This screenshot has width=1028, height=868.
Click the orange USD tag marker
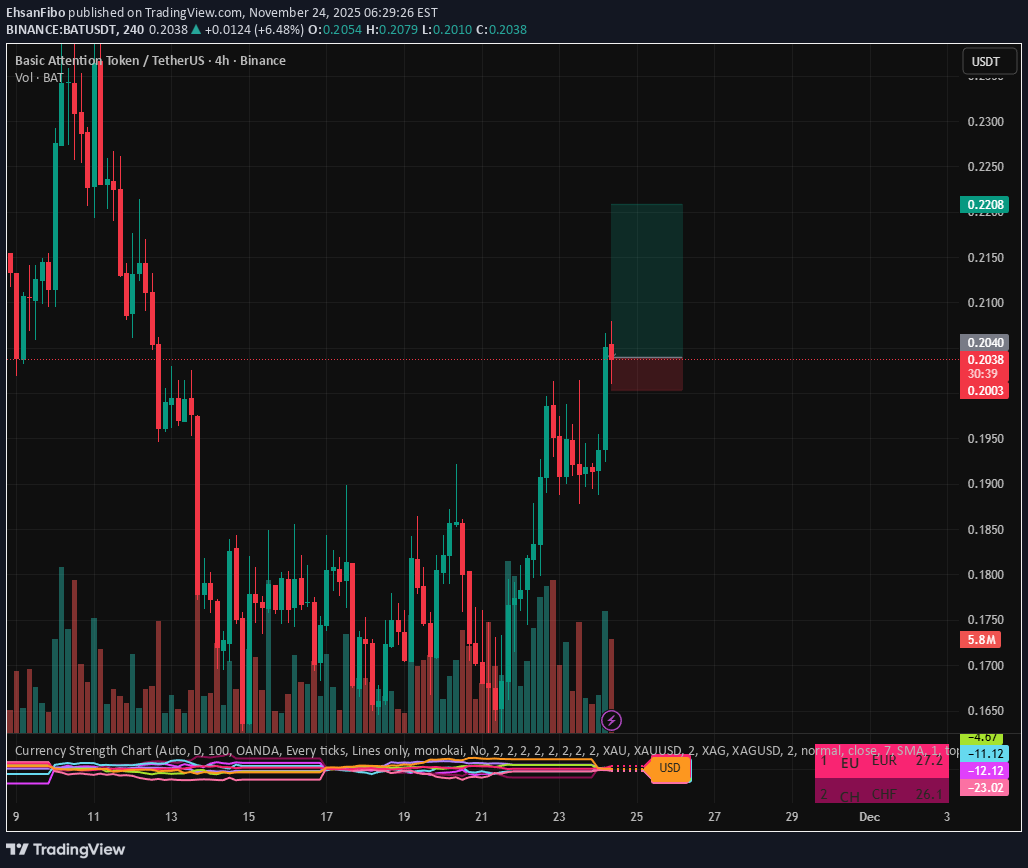pos(668,768)
